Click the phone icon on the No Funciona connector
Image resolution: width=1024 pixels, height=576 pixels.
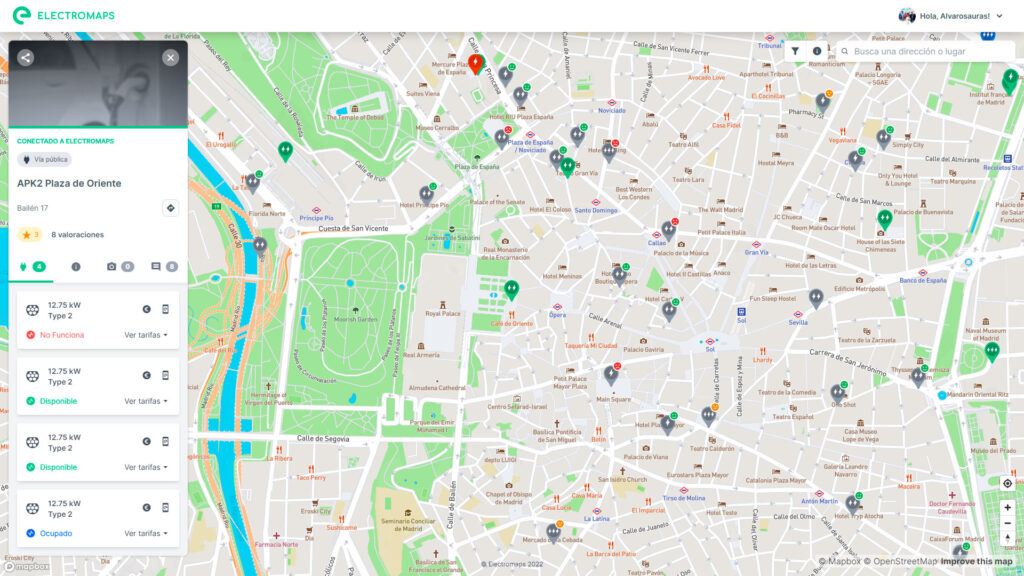165,309
